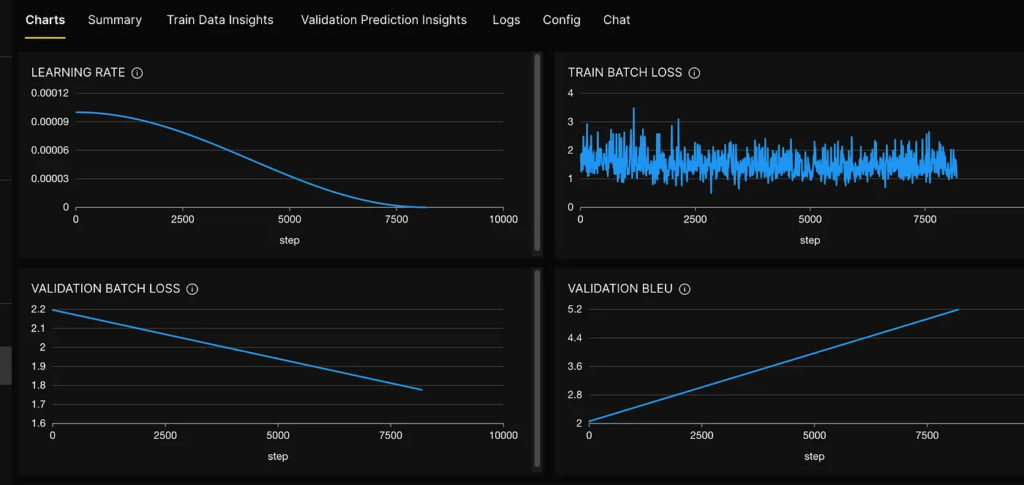Open the Logs tab
This screenshot has width=1024, height=485.
point(506,20)
